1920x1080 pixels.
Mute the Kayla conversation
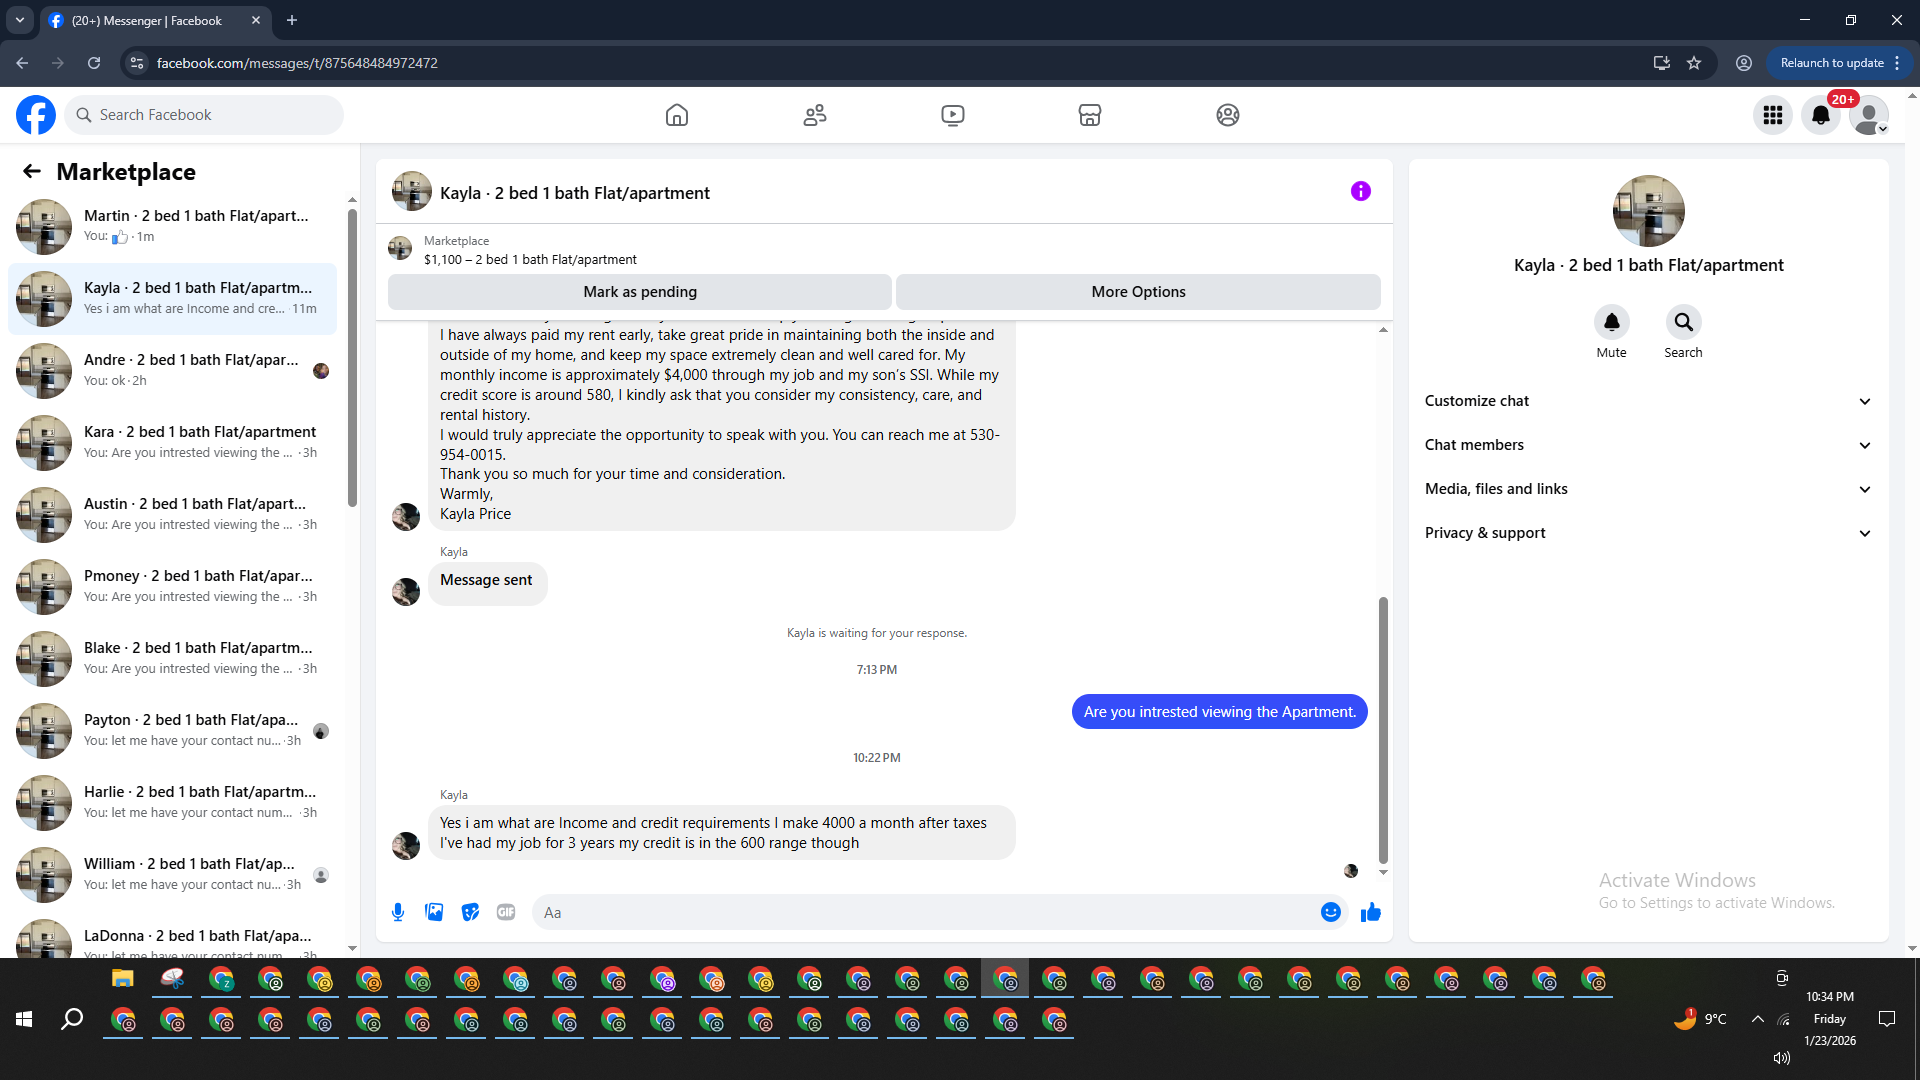pyautogui.click(x=1611, y=322)
